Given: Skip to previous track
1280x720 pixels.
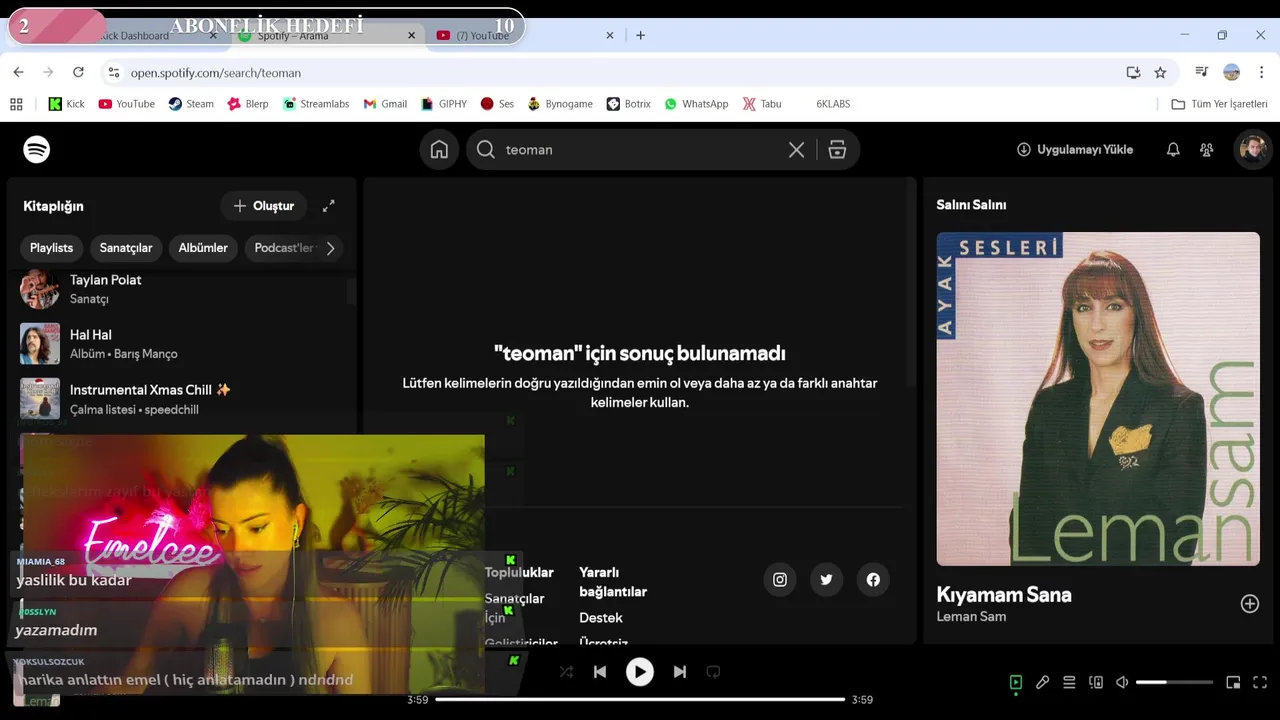Looking at the screenshot, I should coord(600,672).
